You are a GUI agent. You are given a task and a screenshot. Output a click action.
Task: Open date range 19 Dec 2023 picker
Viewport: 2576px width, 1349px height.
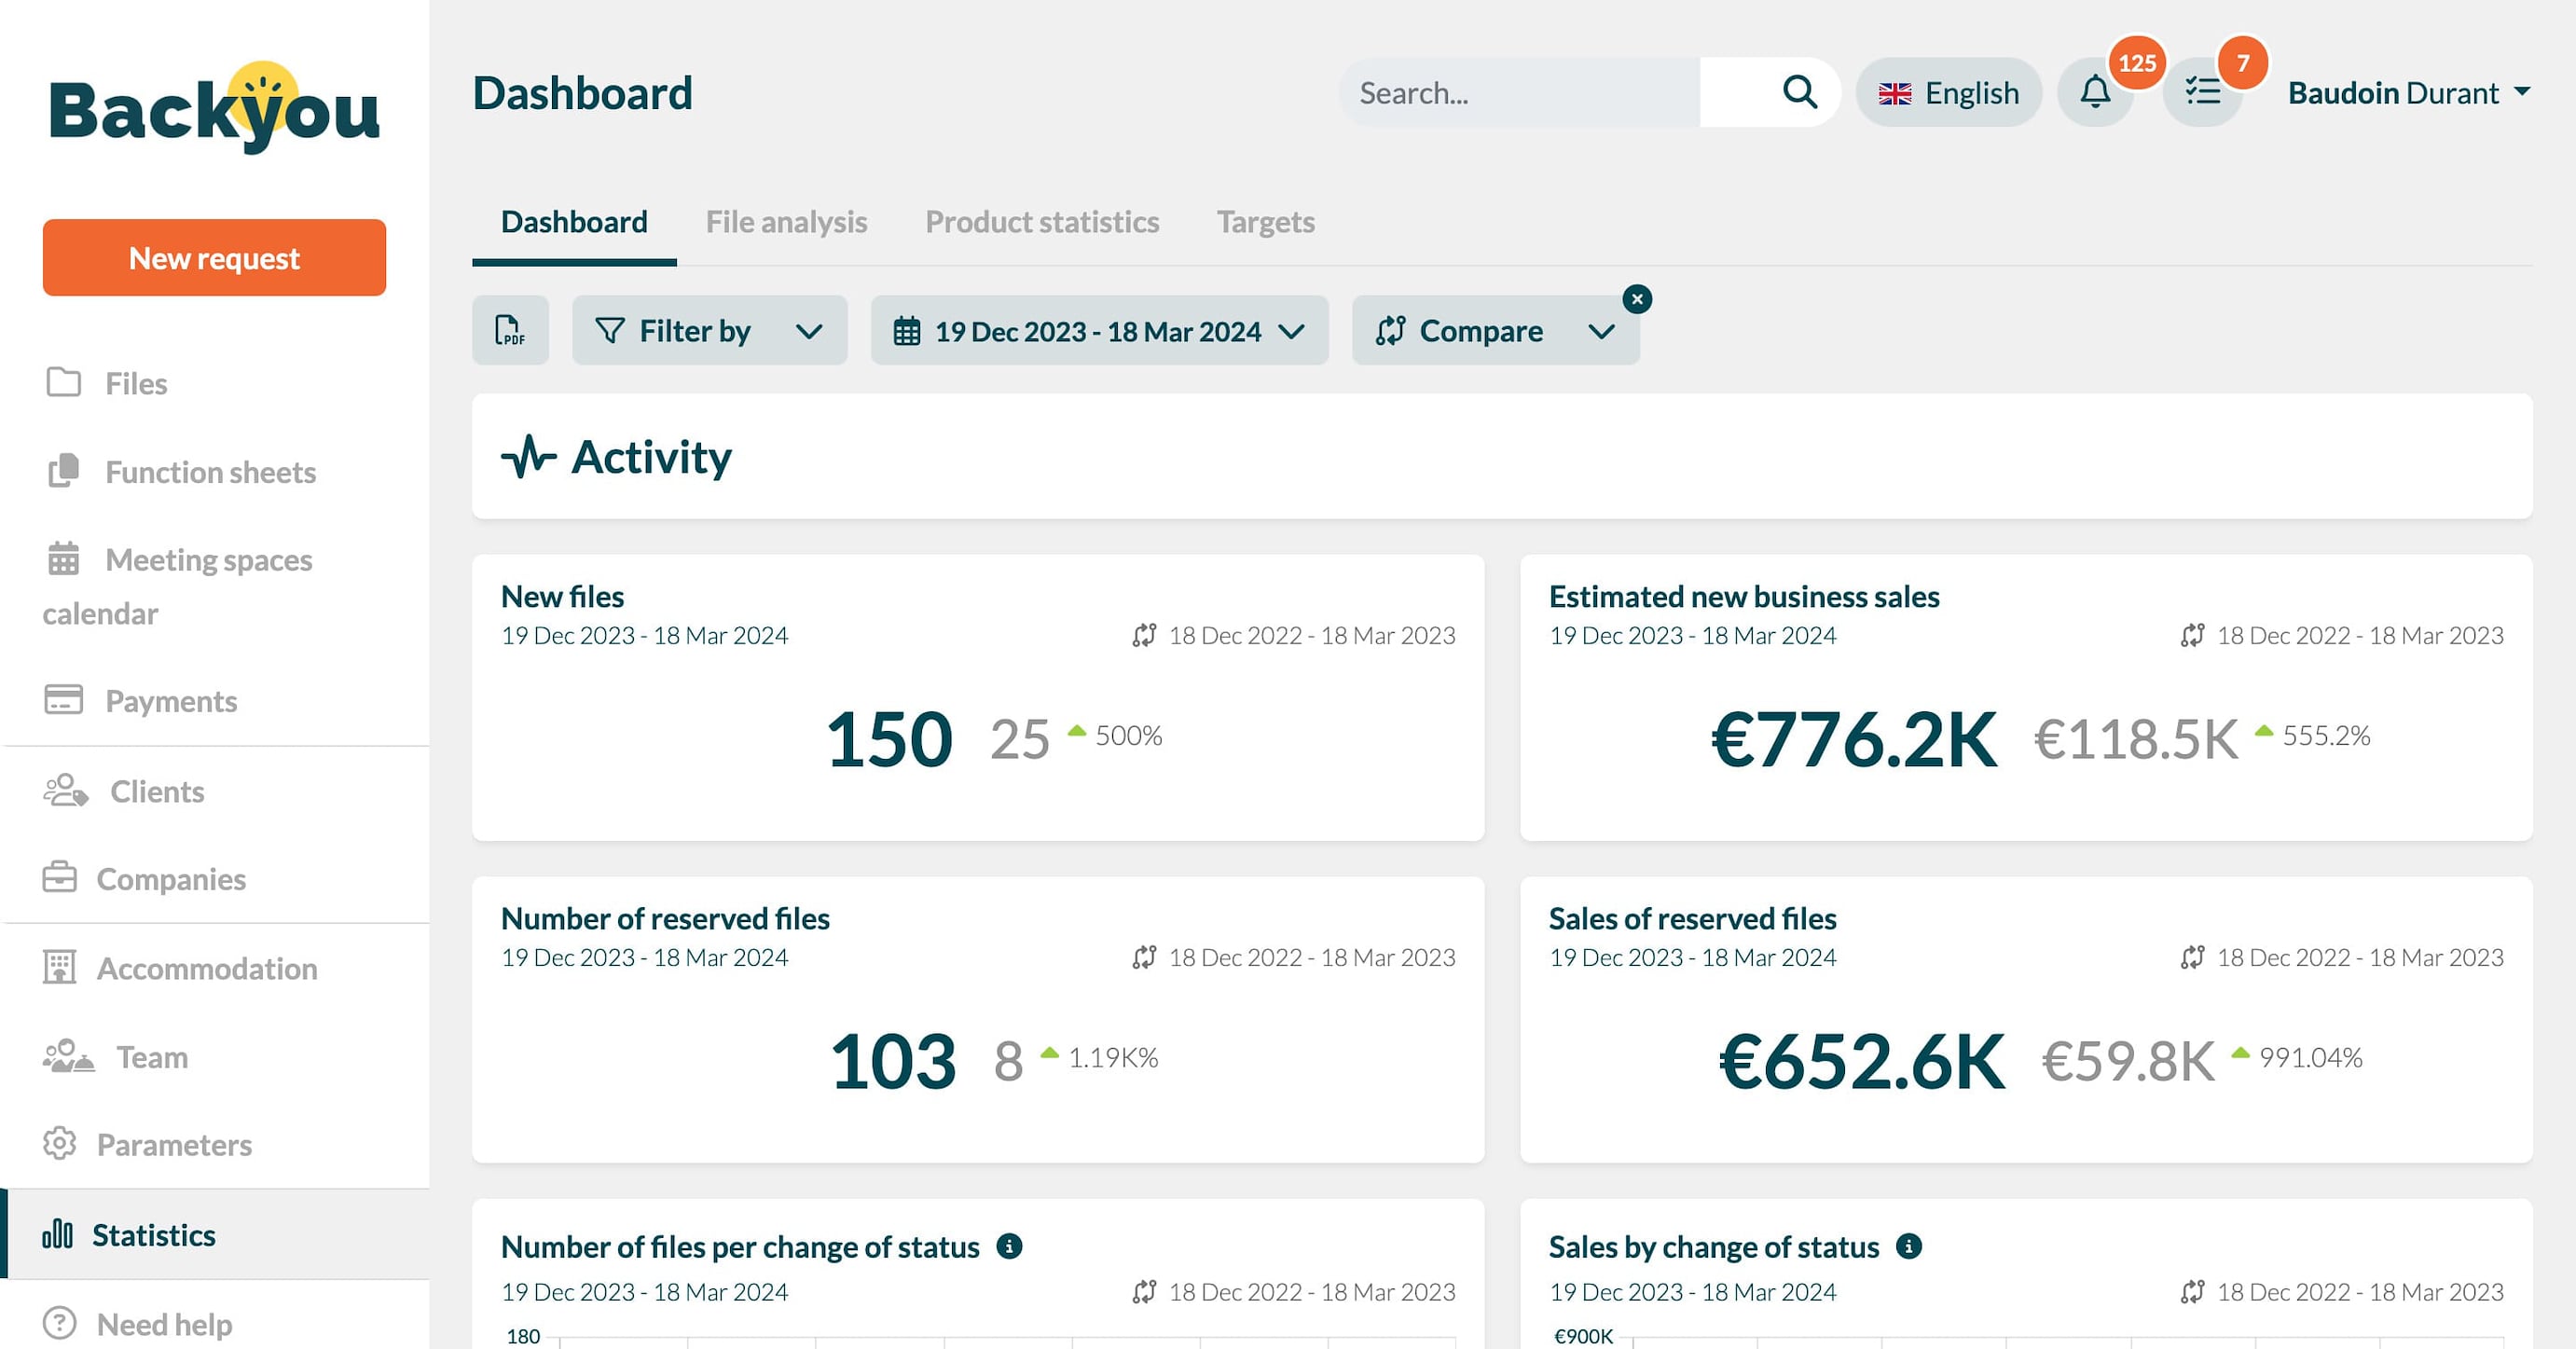click(x=1099, y=330)
